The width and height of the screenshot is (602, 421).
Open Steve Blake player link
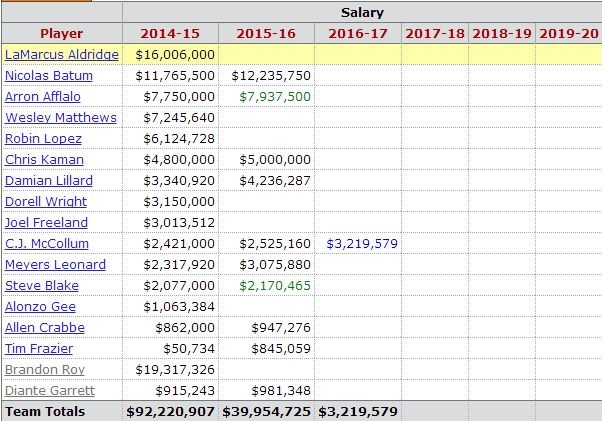click(42, 286)
